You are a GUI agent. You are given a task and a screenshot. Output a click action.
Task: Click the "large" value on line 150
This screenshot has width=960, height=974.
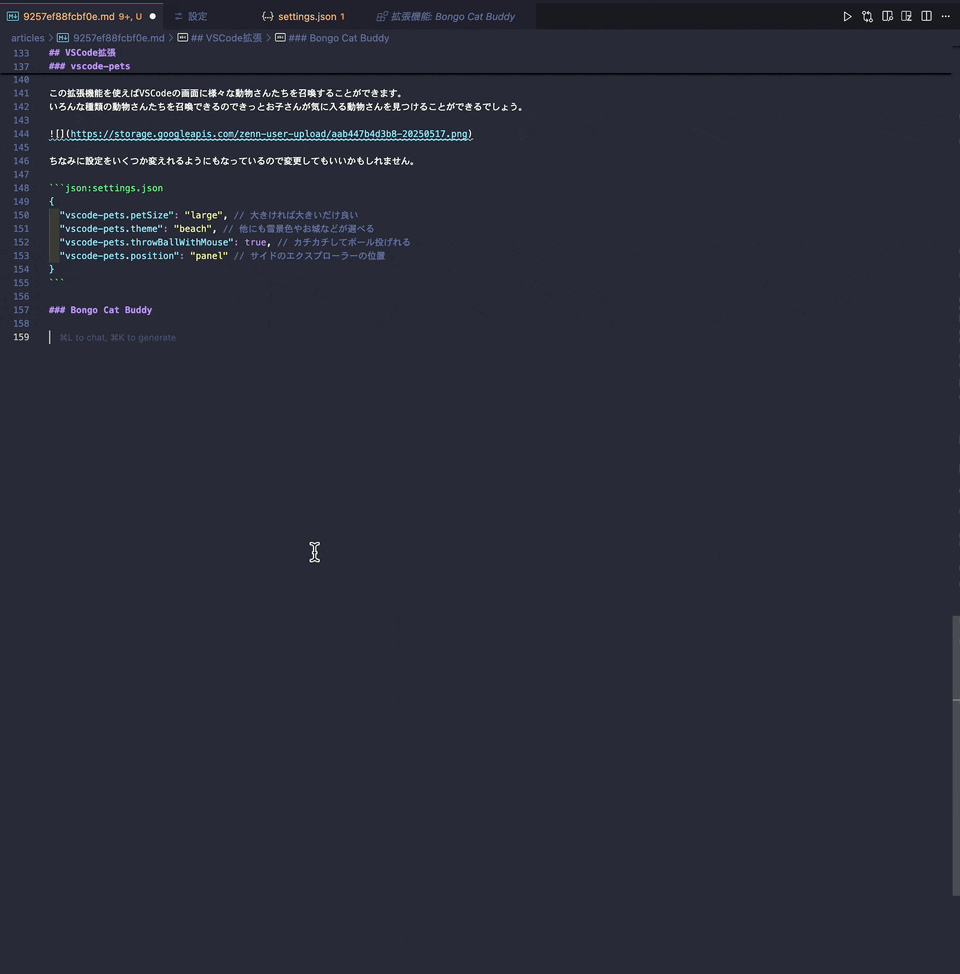(203, 216)
